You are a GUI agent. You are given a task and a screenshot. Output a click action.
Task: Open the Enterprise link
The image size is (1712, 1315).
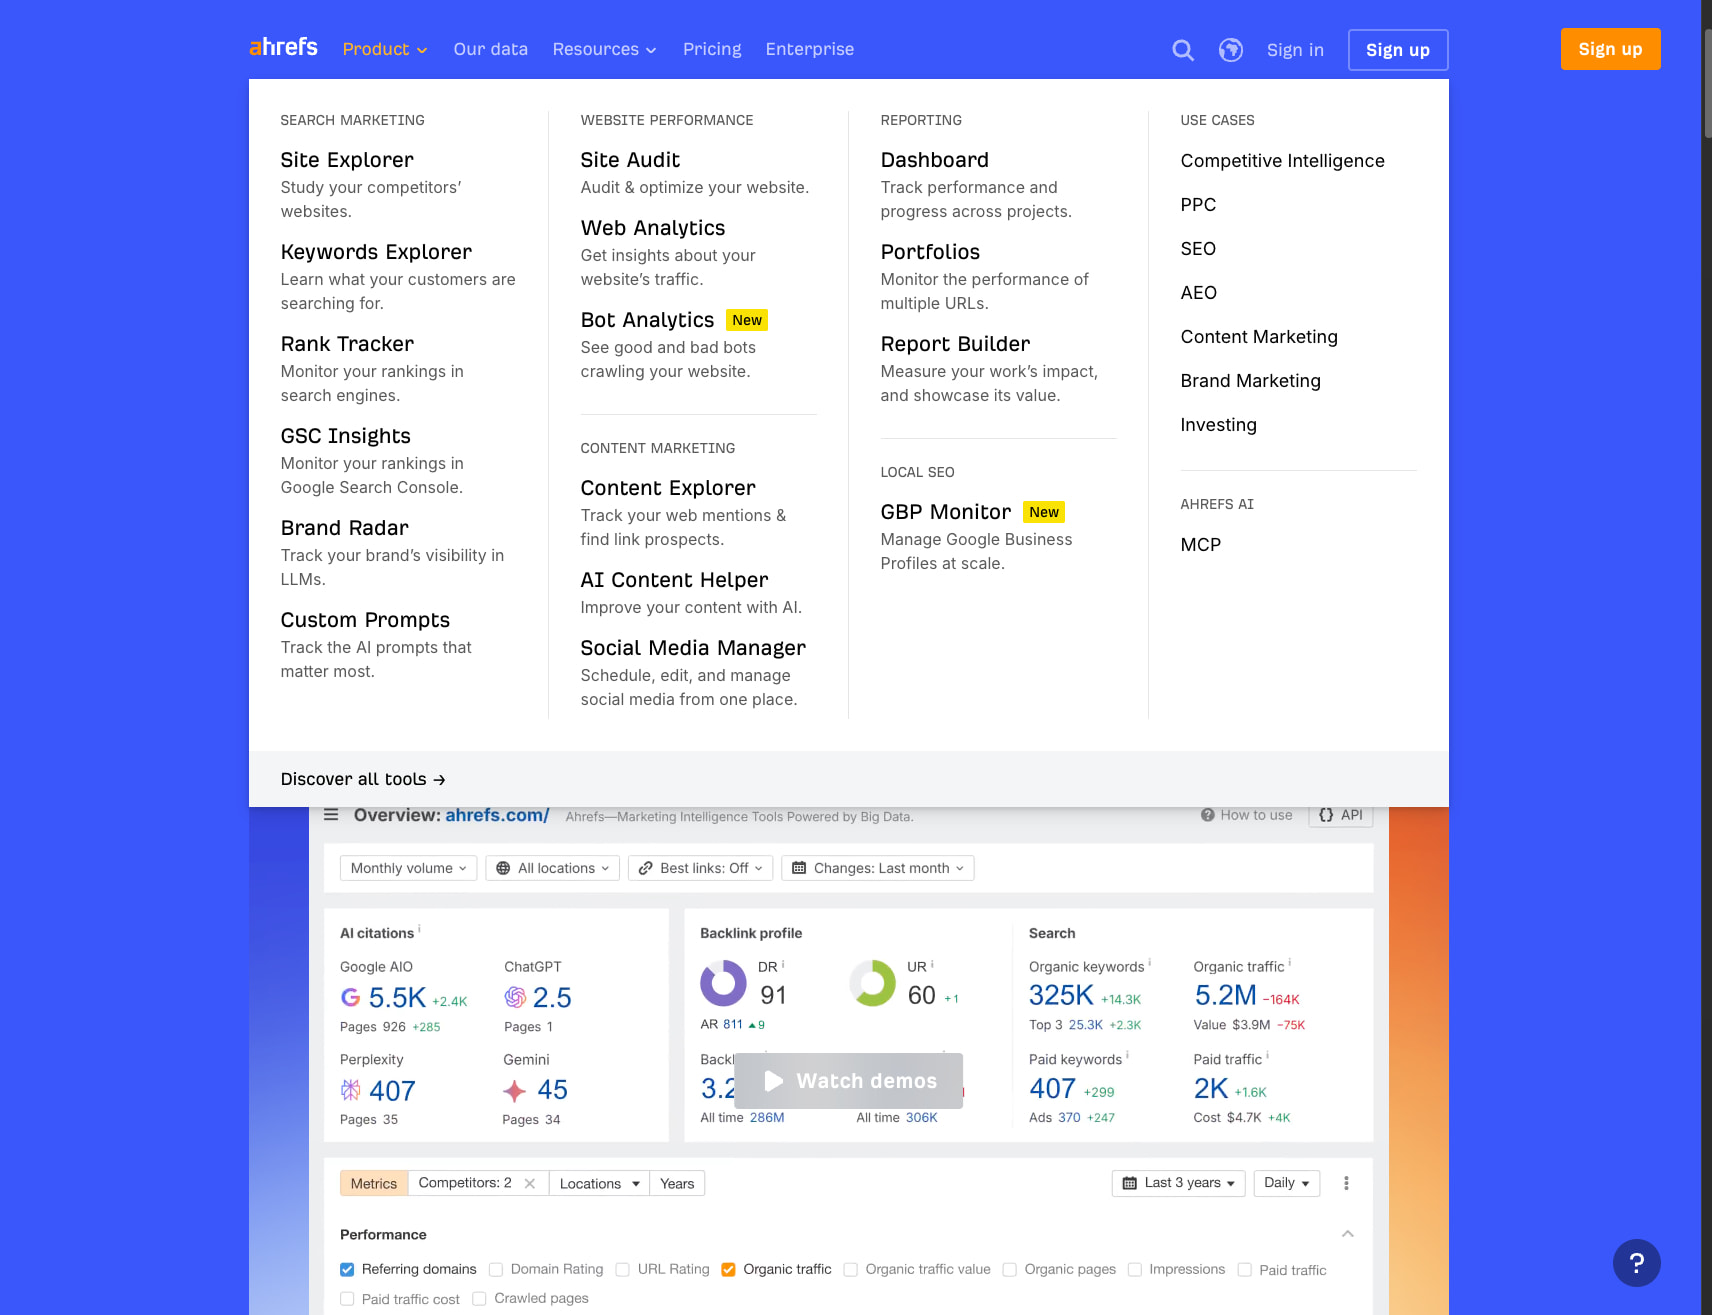pyautogui.click(x=810, y=49)
